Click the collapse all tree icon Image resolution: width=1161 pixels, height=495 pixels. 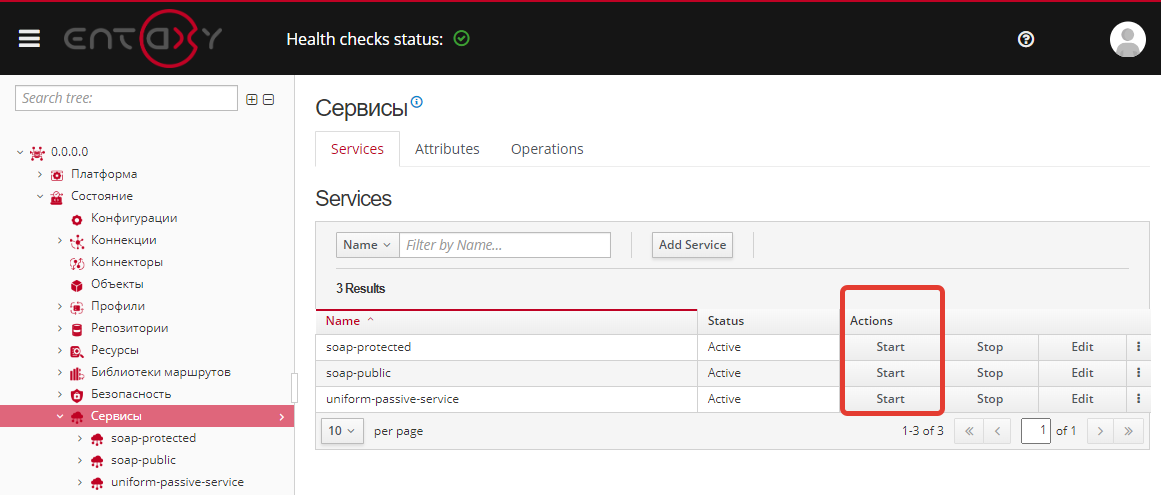(x=268, y=99)
